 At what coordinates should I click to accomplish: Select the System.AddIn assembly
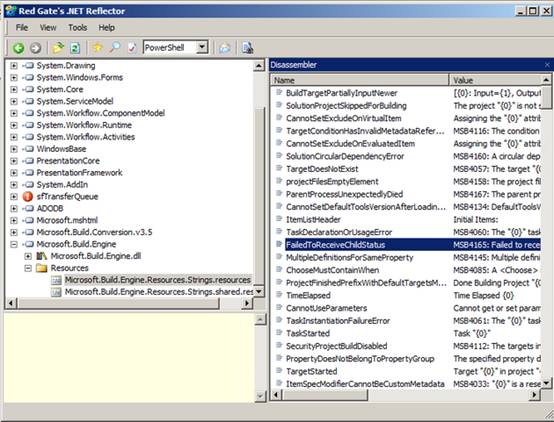[62, 184]
